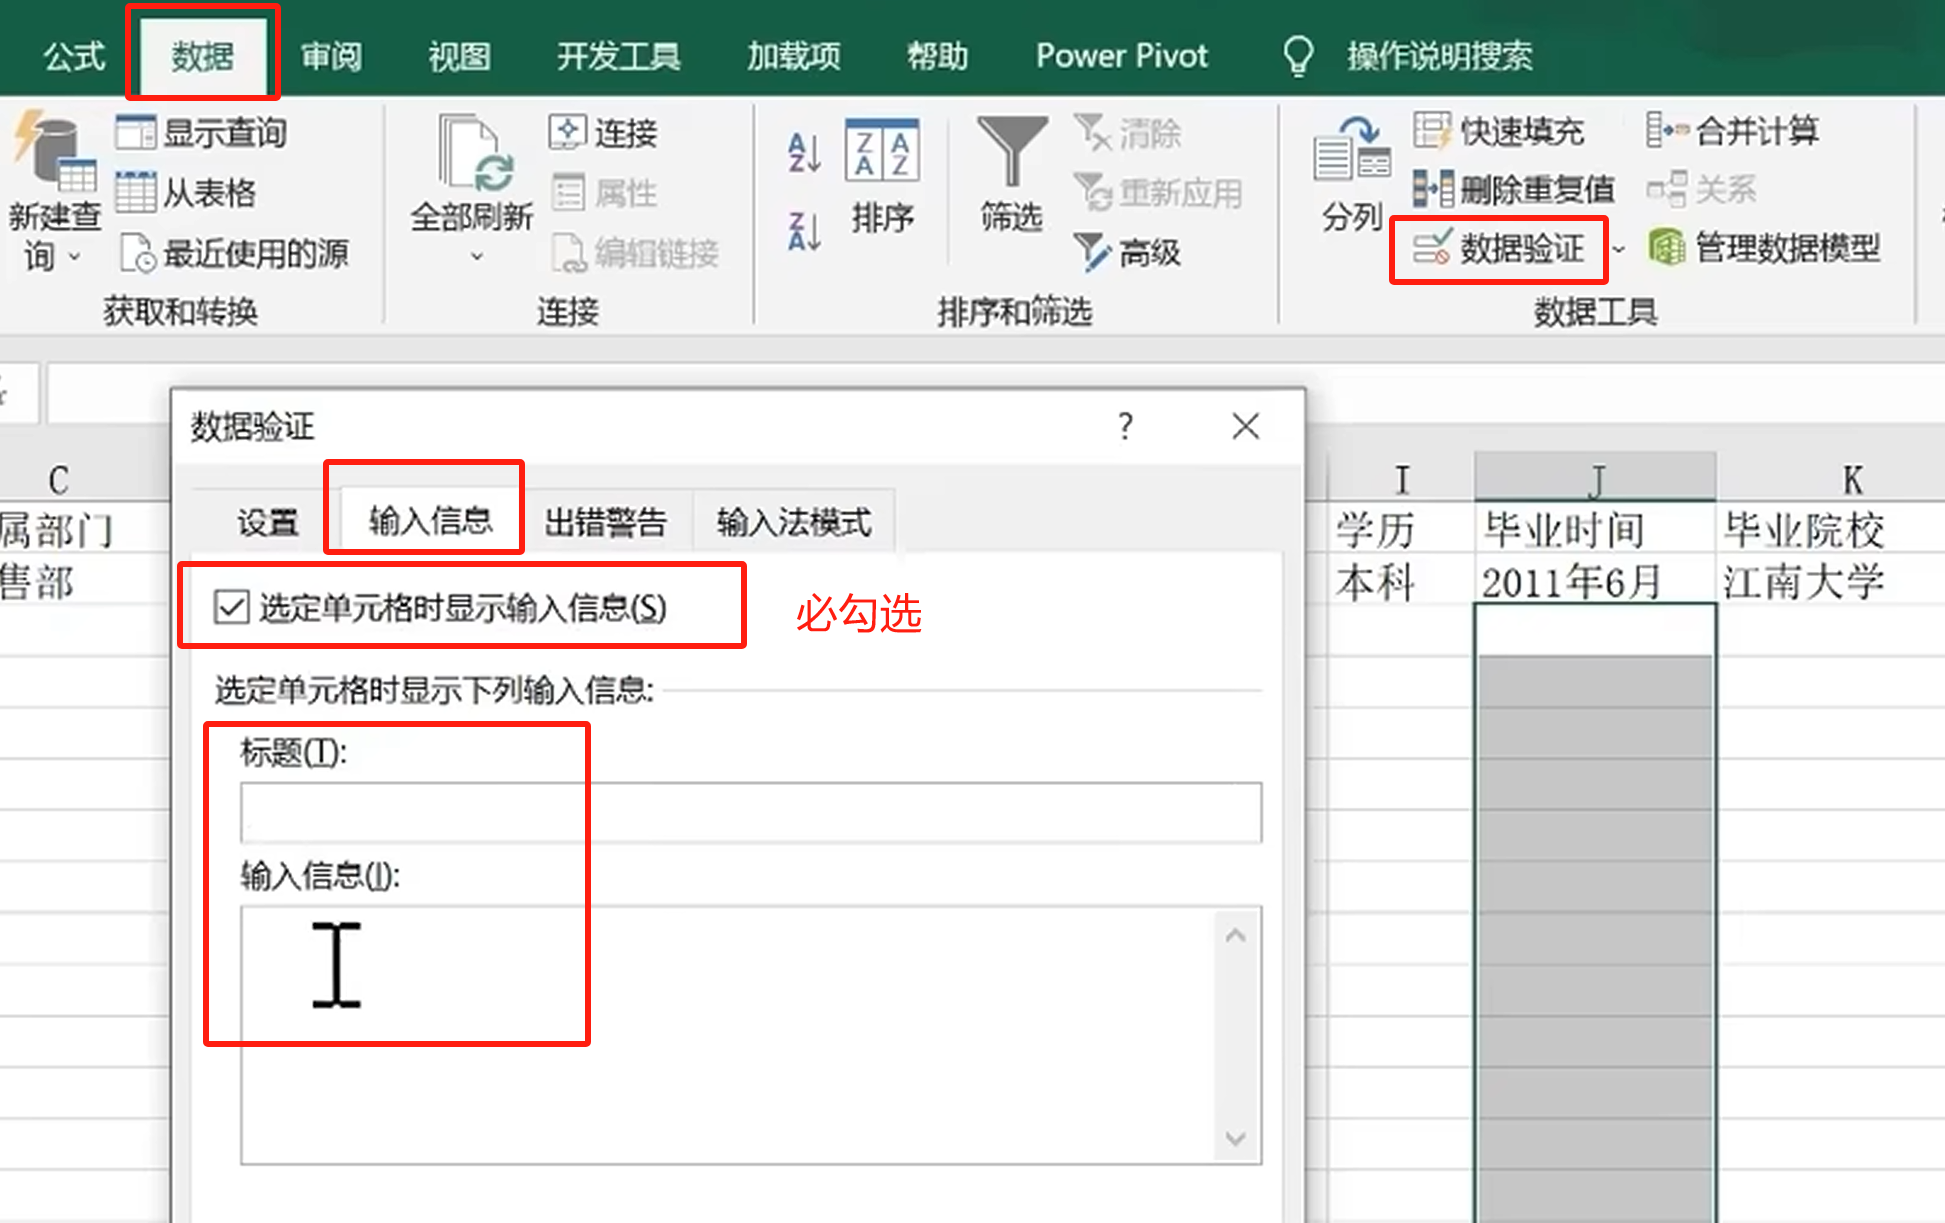This screenshot has width=1945, height=1223.
Task: Click the 快速填充 flash fill icon
Action: point(1431,131)
